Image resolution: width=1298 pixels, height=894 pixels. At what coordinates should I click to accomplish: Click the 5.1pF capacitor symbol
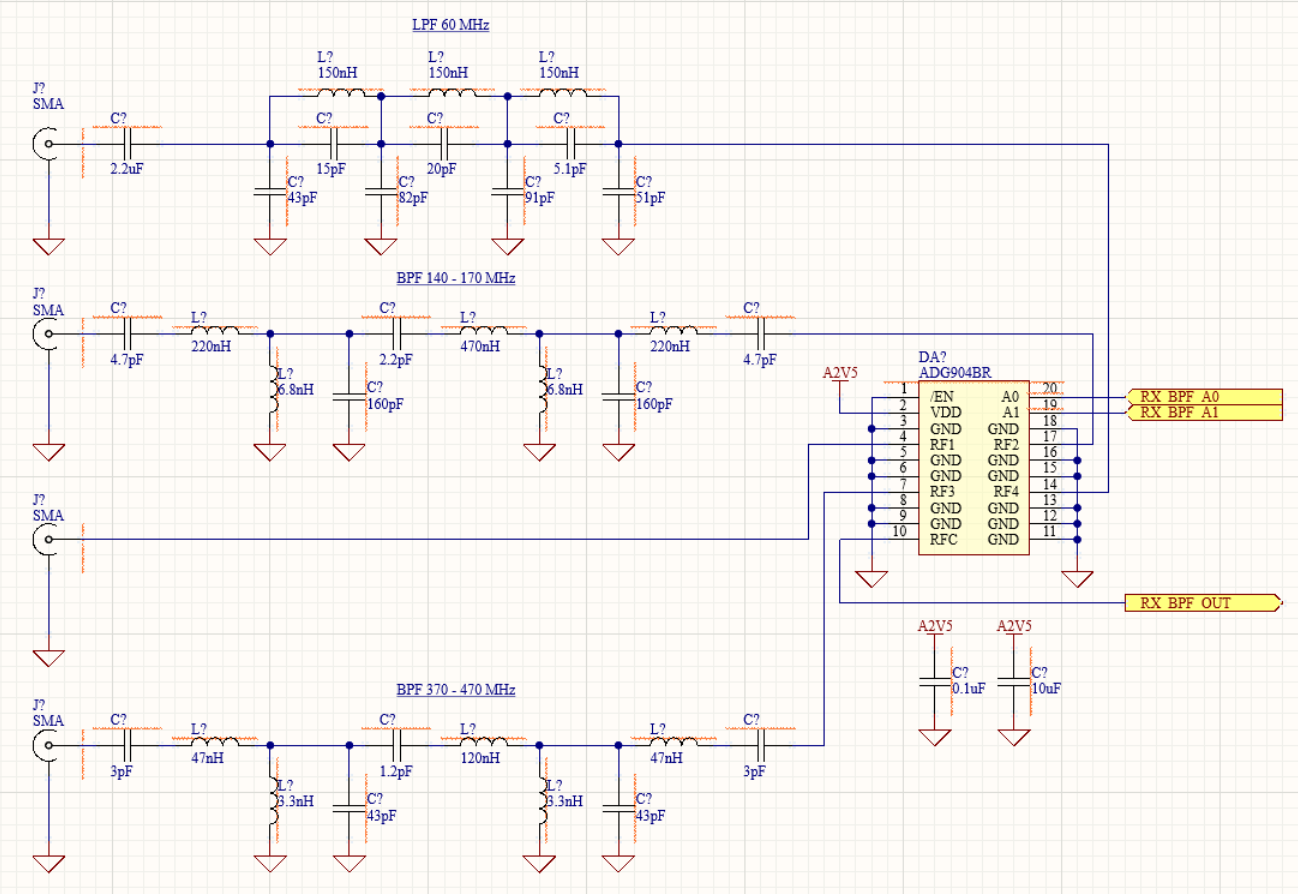coord(568,144)
